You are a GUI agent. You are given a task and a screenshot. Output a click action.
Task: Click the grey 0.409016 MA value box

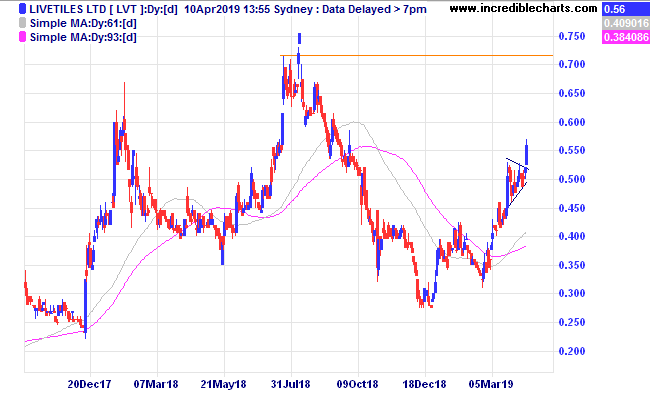pos(626,23)
